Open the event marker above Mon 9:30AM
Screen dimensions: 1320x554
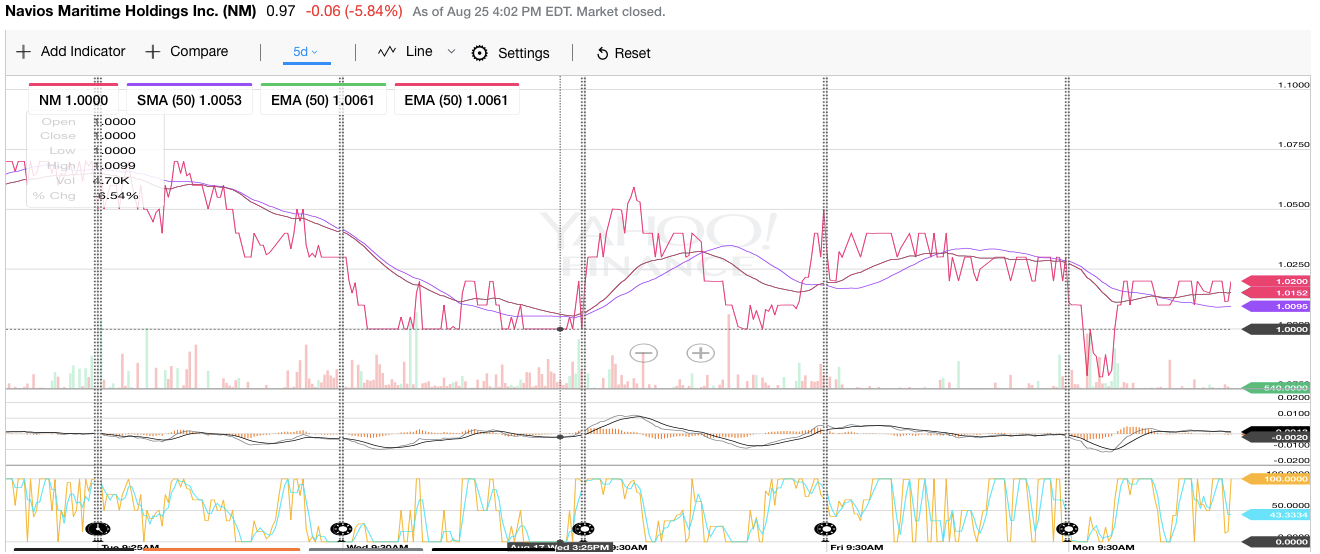click(x=1067, y=529)
